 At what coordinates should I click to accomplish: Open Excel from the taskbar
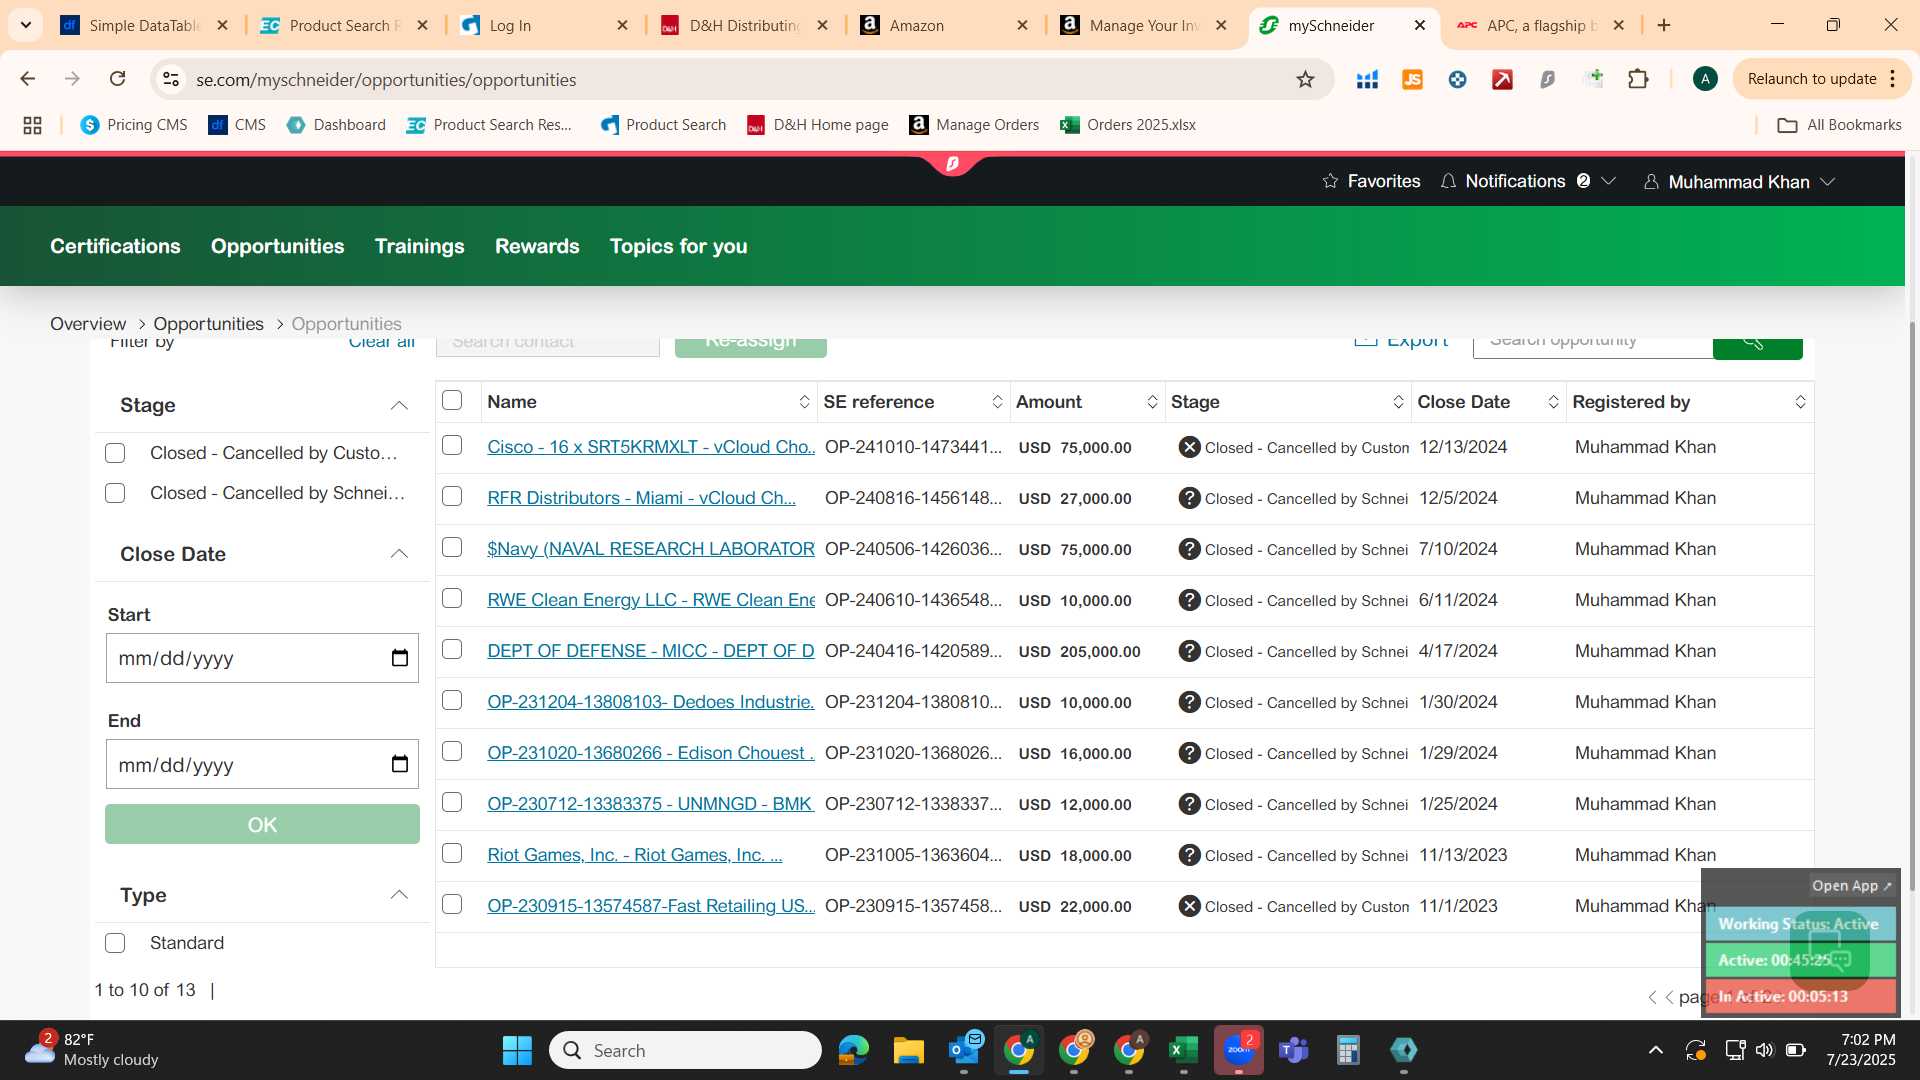1183,1050
